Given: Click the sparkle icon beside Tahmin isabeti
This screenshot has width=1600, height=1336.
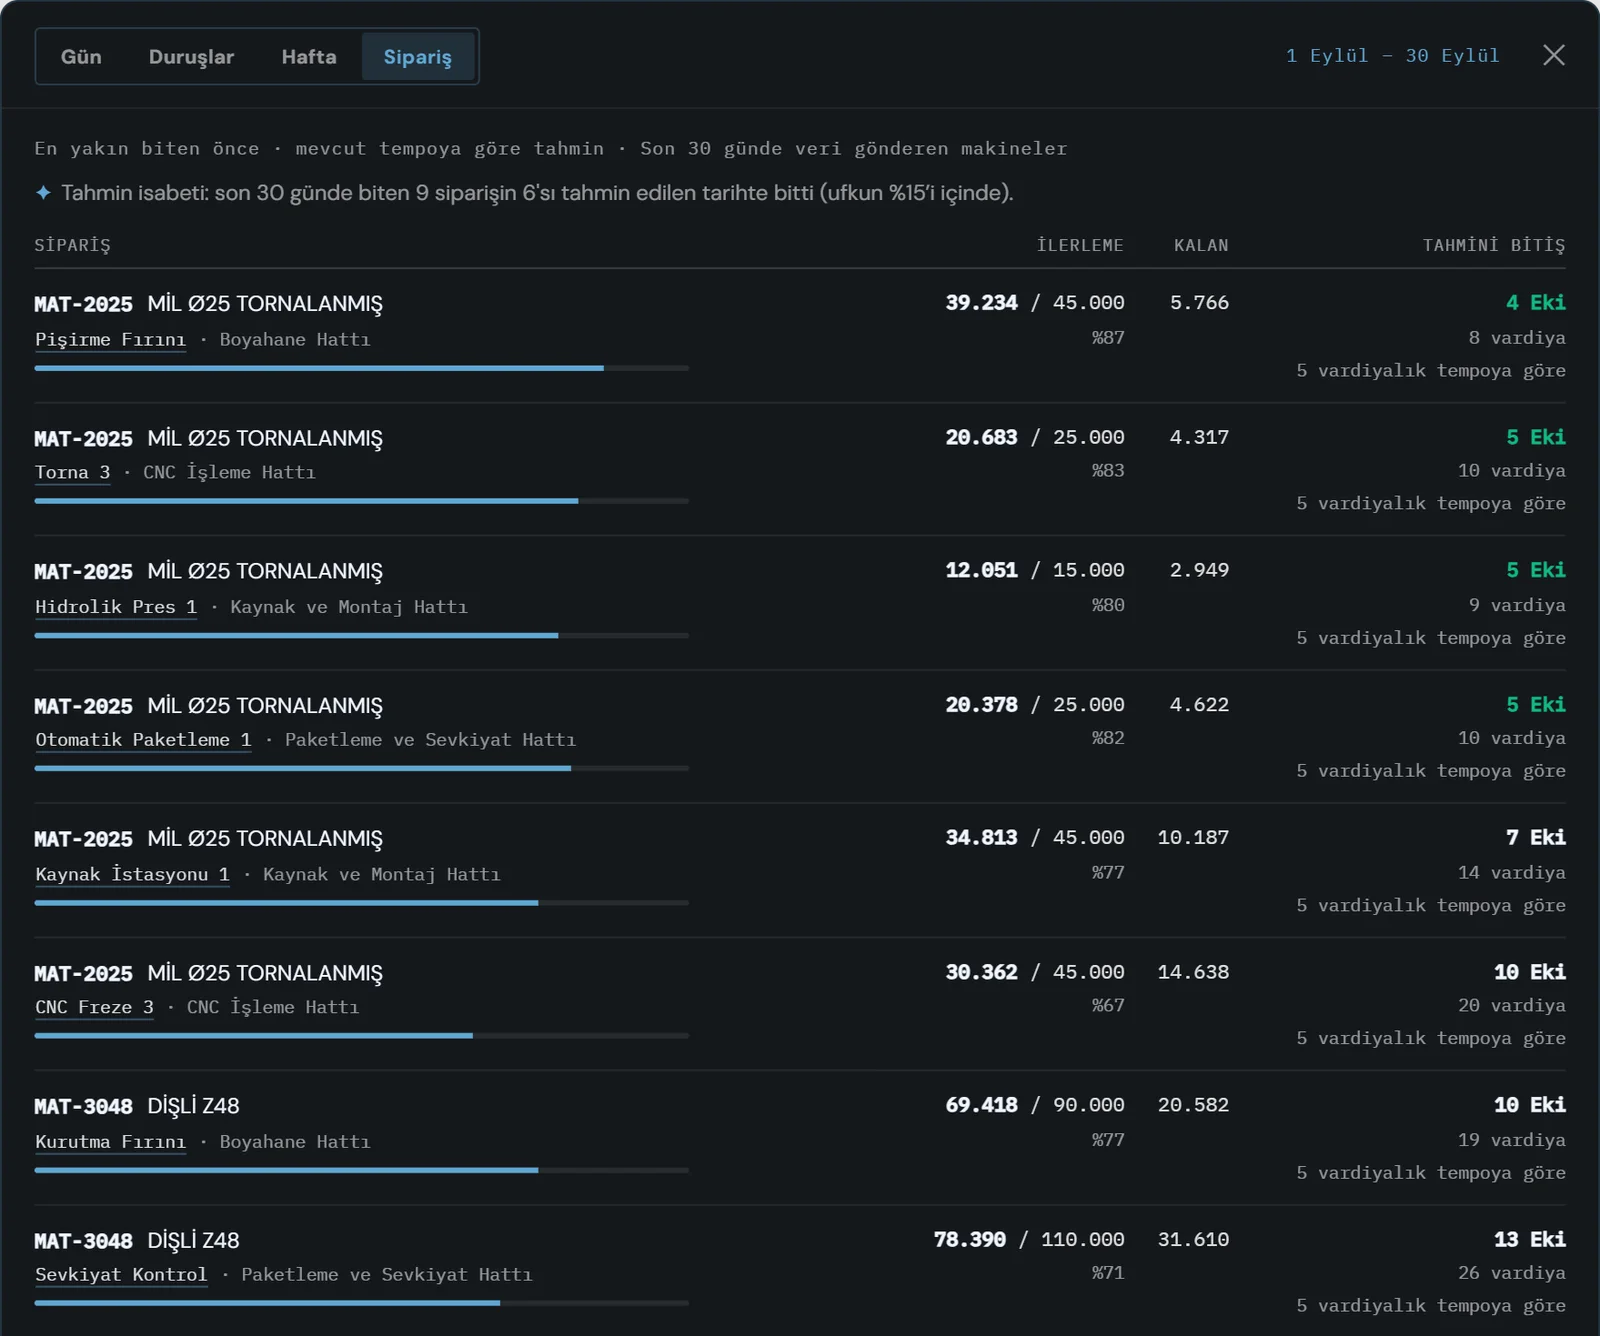Looking at the screenshot, I should (43, 192).
